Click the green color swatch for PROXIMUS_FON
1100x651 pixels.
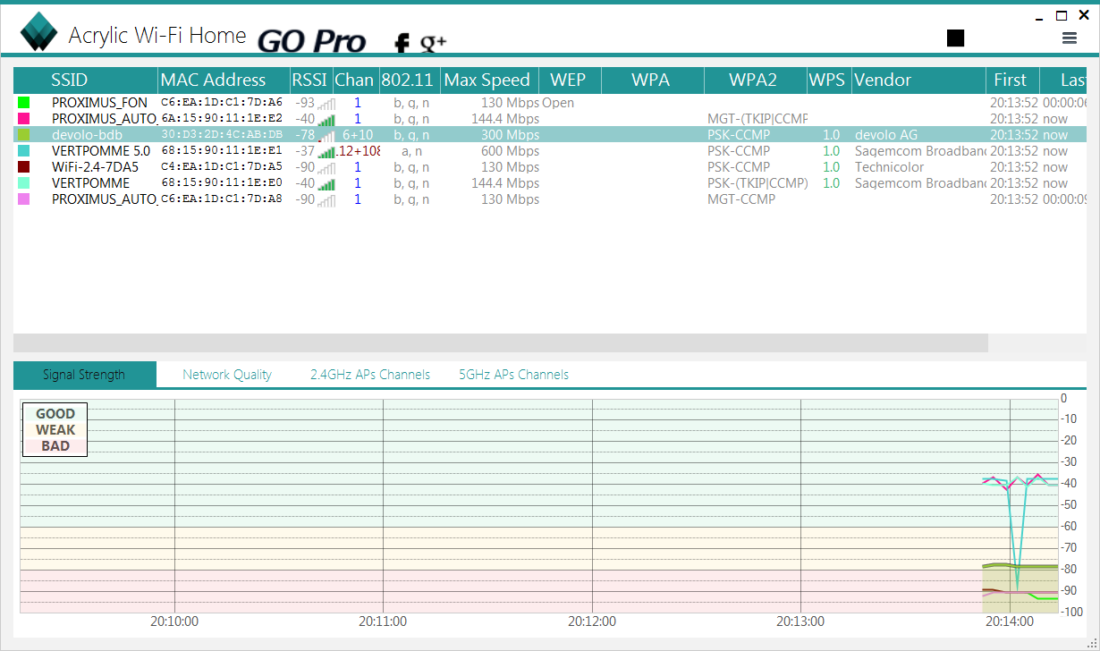pos(24,103)
